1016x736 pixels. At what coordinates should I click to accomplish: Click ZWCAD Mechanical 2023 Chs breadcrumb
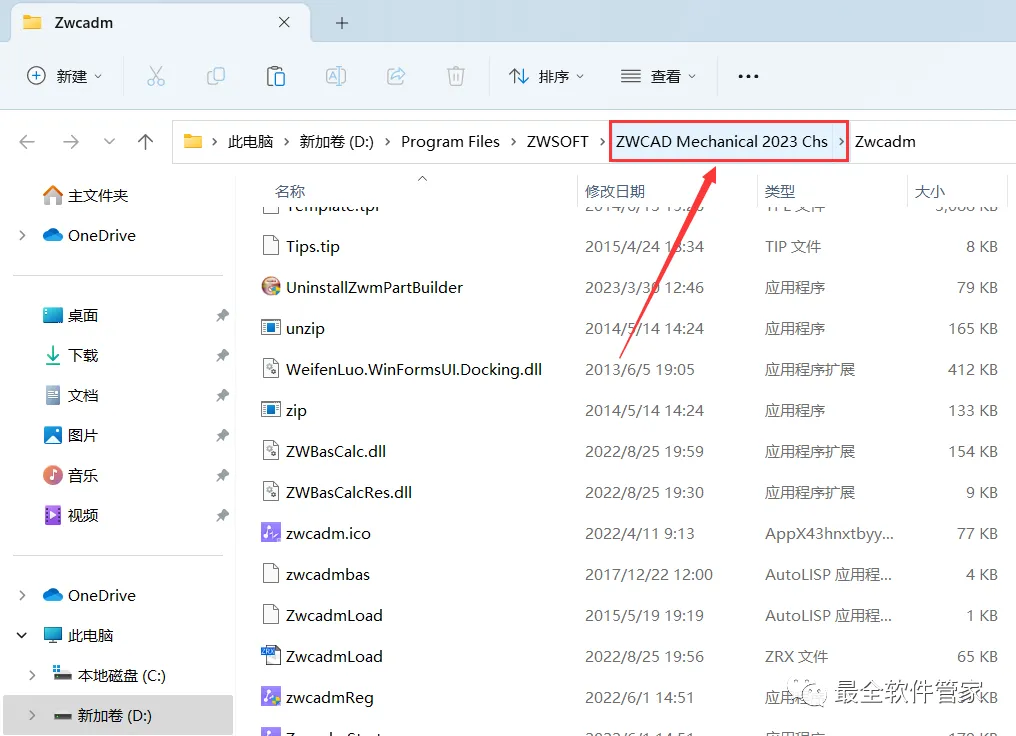tap(721, 141)
